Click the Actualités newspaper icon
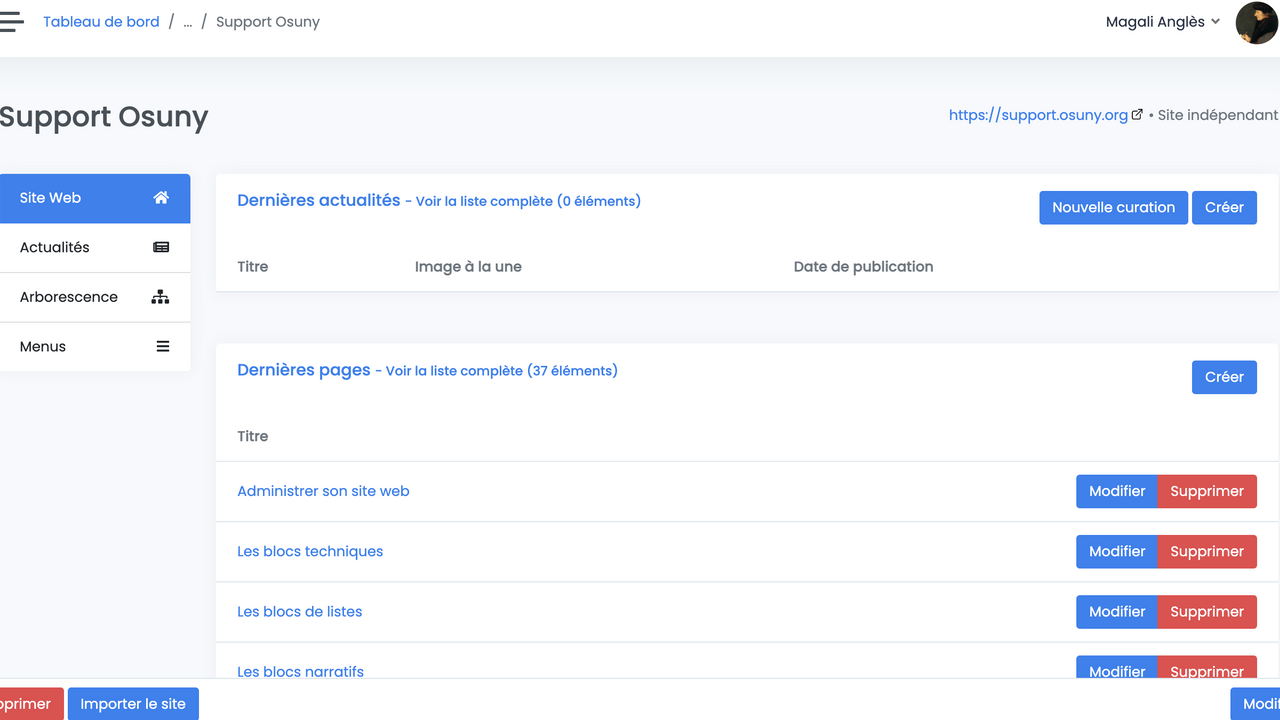1280x720 pixels. [x=161, y=247]
